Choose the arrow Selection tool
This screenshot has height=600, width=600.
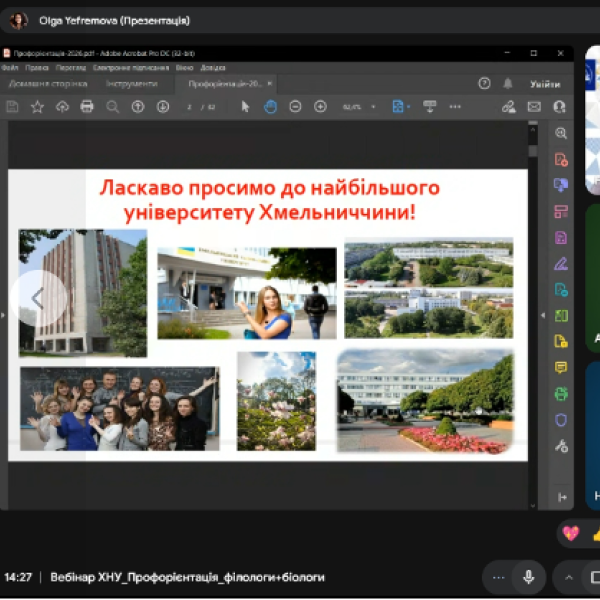pos(246,106)
